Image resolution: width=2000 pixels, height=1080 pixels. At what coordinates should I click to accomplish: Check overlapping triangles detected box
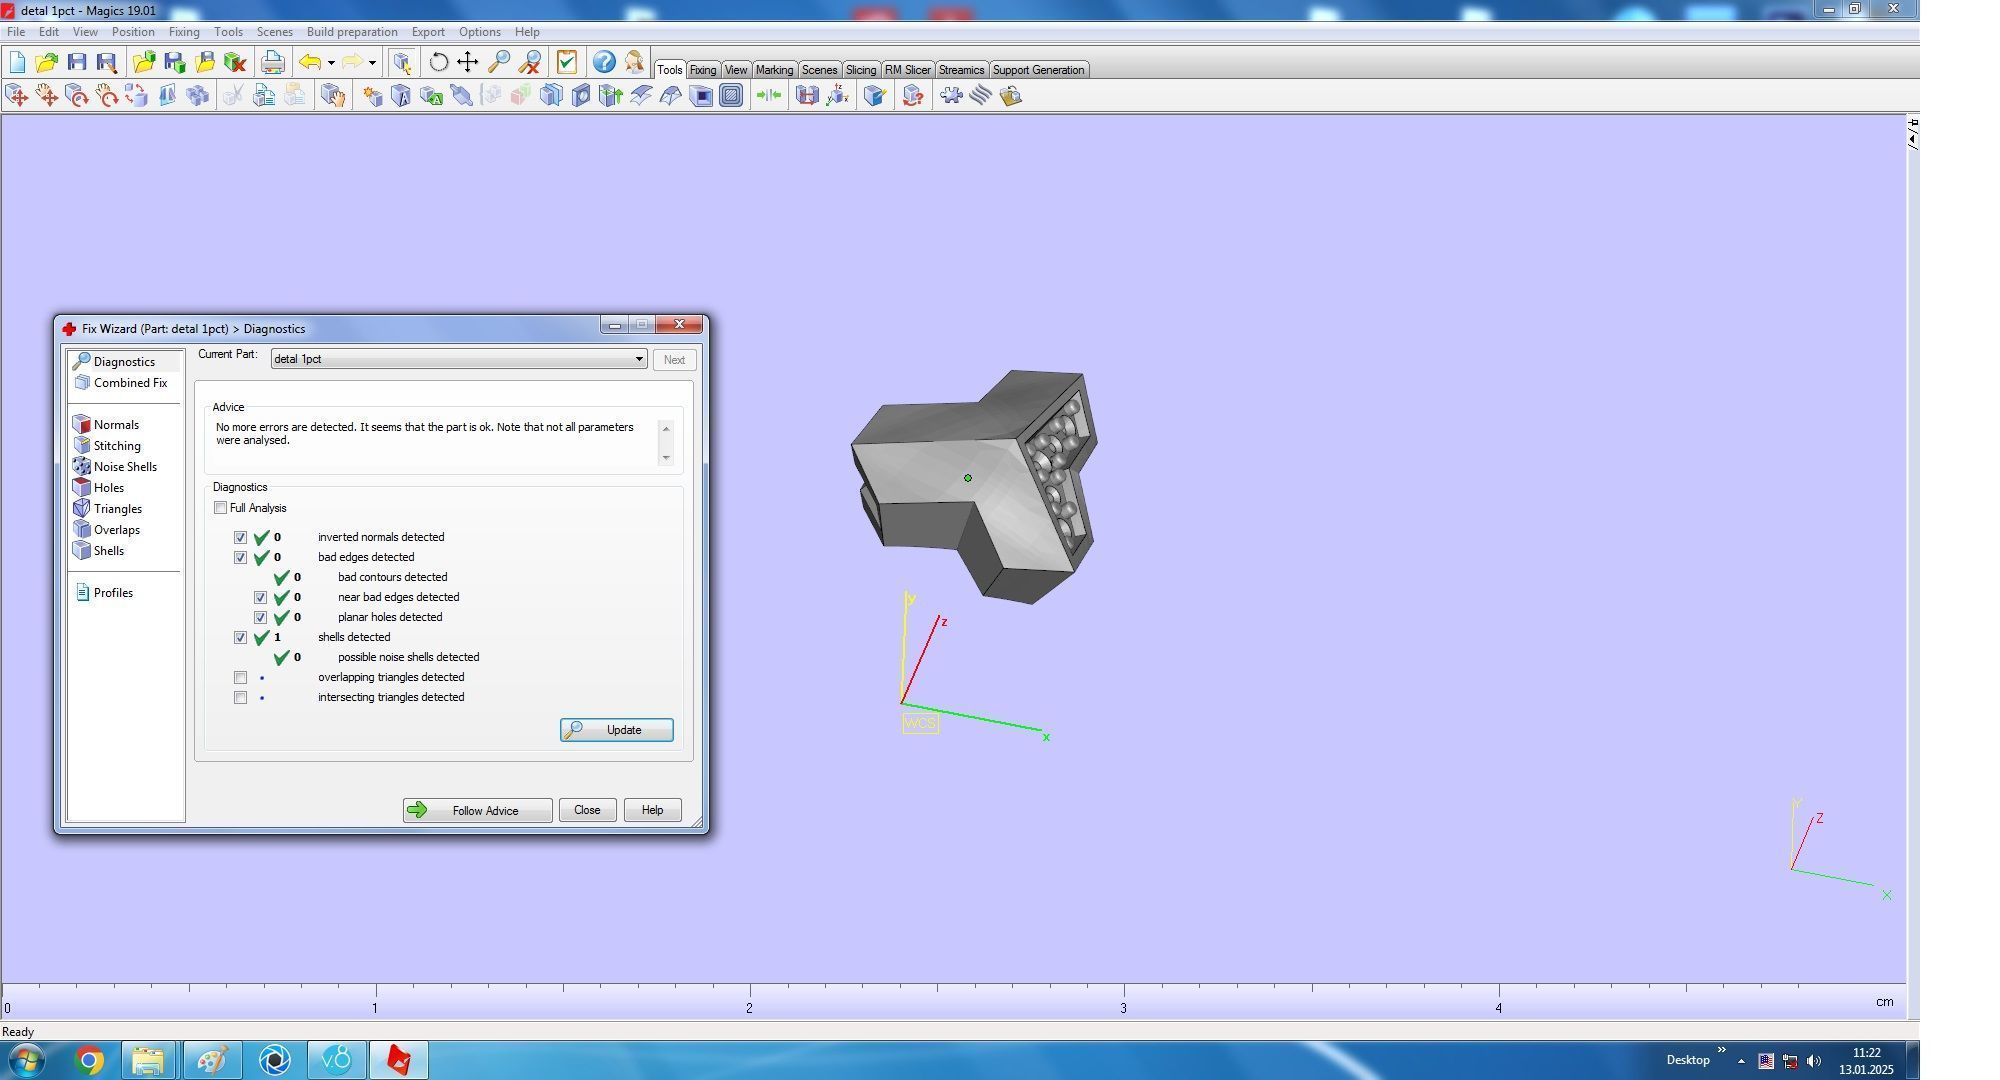[x=240, y=678]
